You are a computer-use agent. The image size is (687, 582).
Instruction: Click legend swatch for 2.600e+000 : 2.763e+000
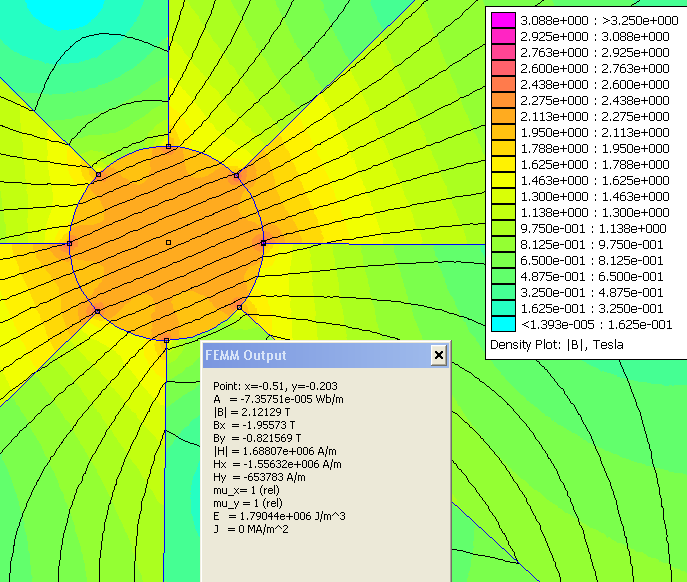pos(503,68)
